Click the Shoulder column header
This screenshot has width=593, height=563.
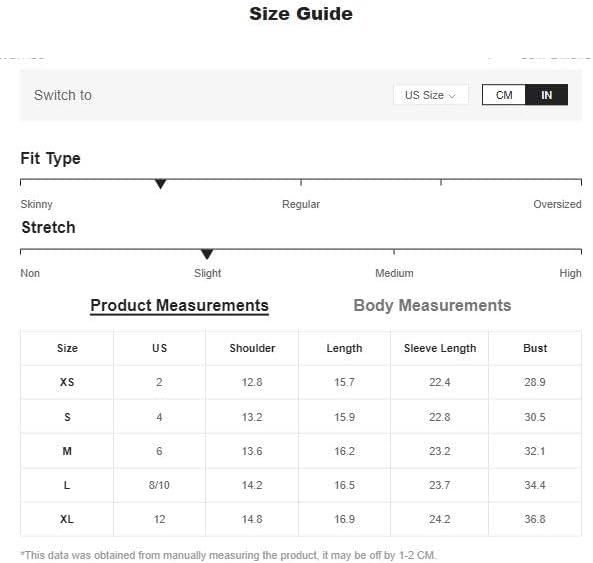(252, 348)
